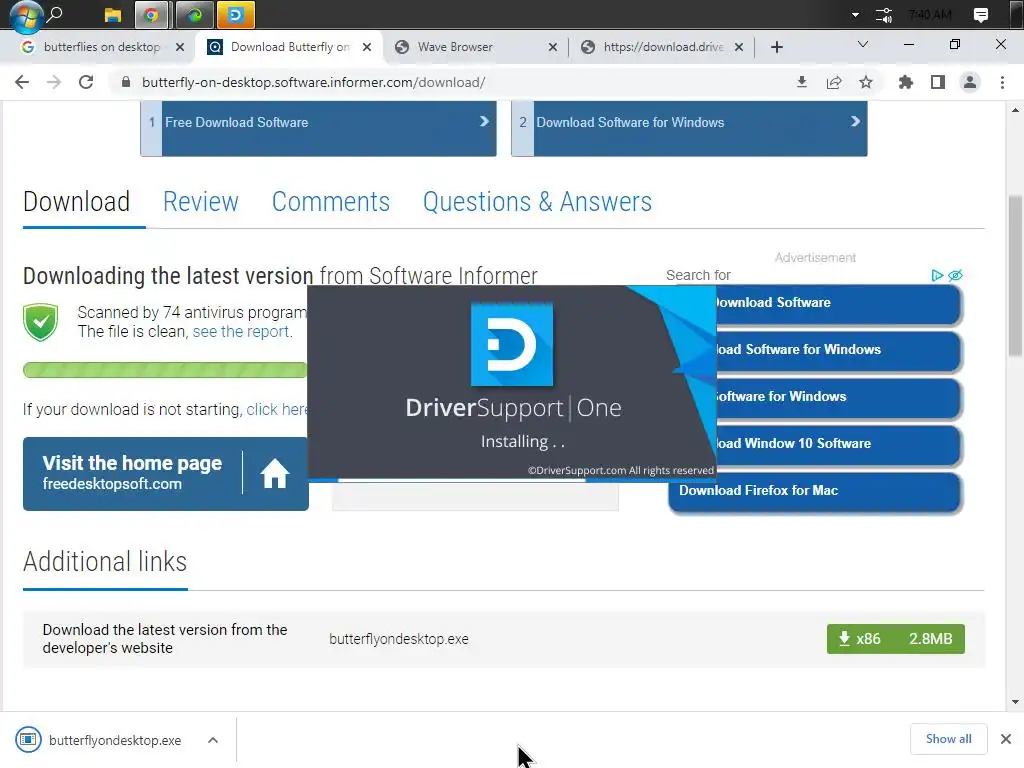Image resolution: width=1024 pixels, height=768 pixels.
Task: Click the 'Download Software' ad button
Action: (x=838, y=303)
